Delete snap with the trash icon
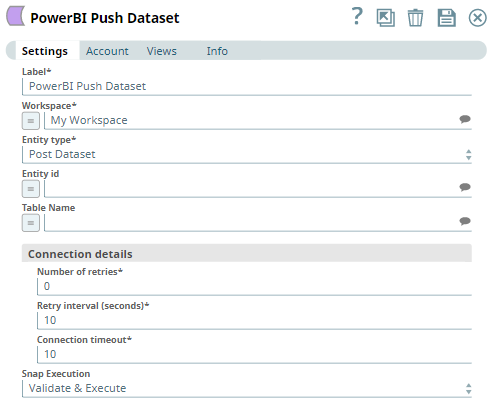495x416 pixels. (415, 18)
